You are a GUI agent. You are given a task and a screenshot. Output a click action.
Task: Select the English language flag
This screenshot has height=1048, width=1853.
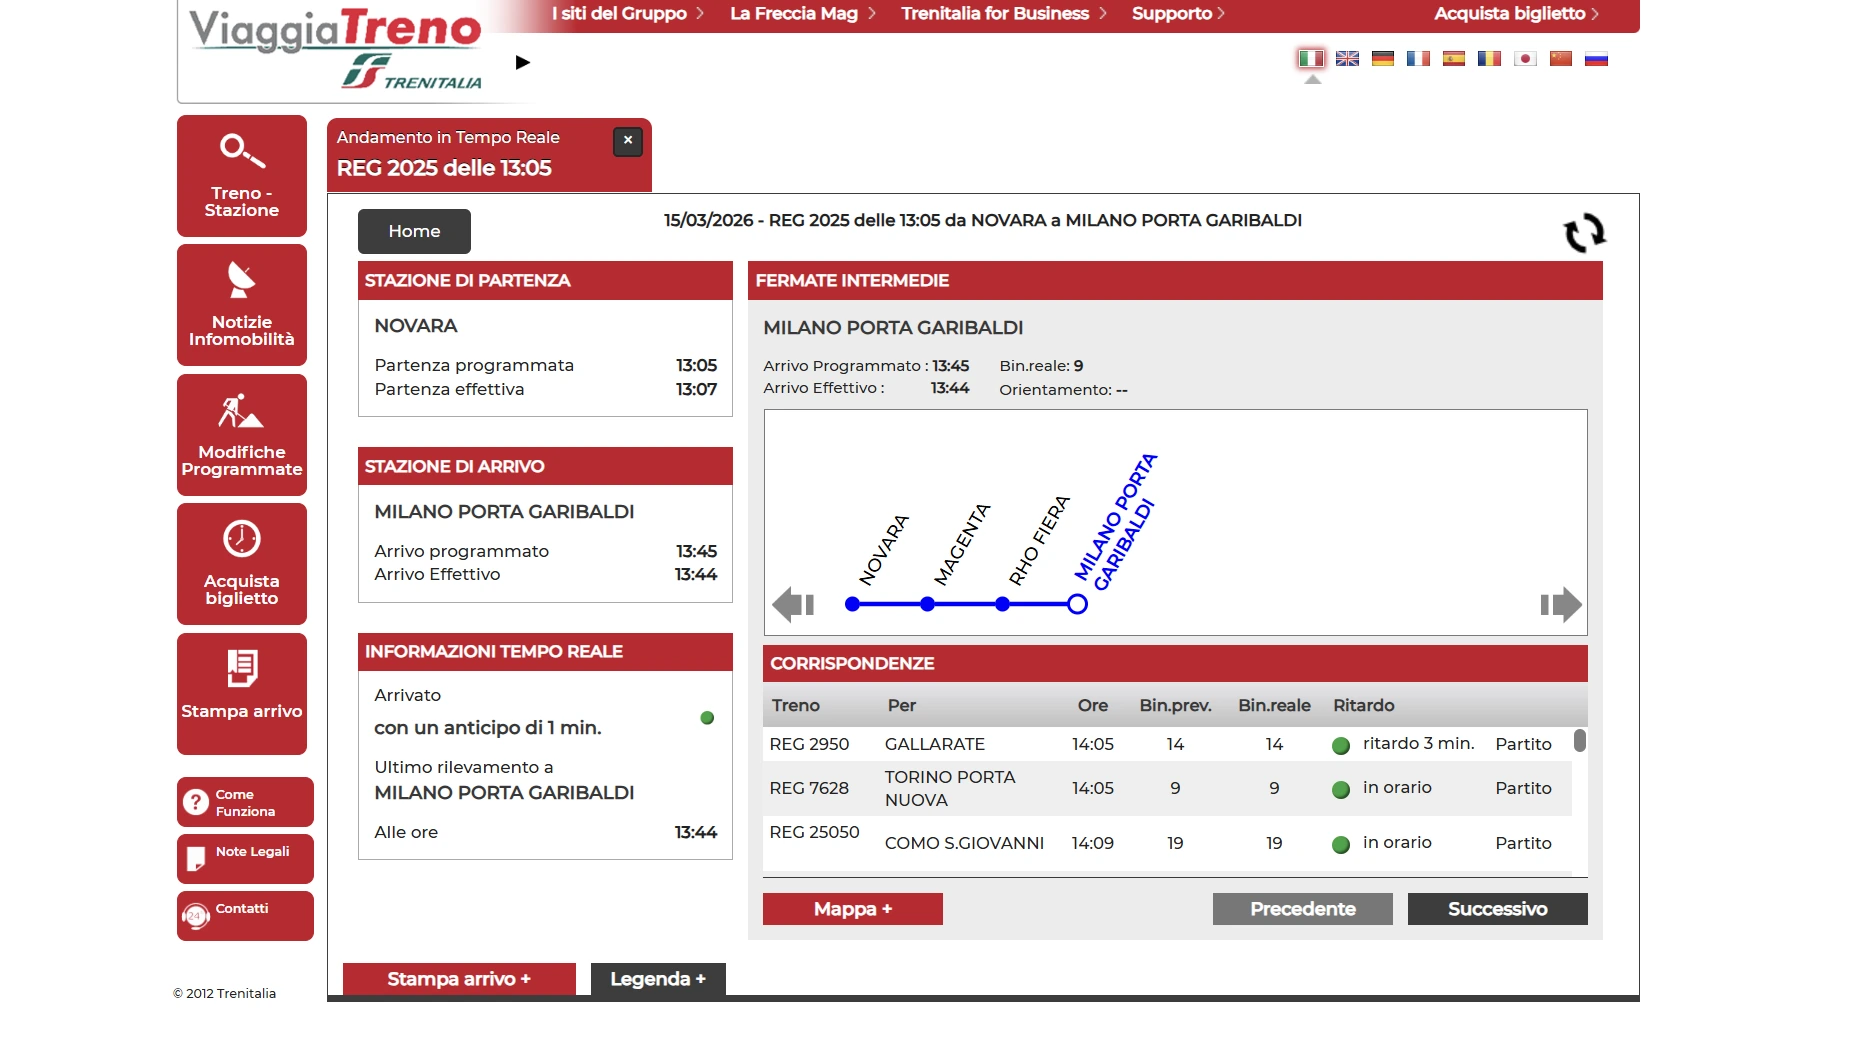[x=1347, y=59]
